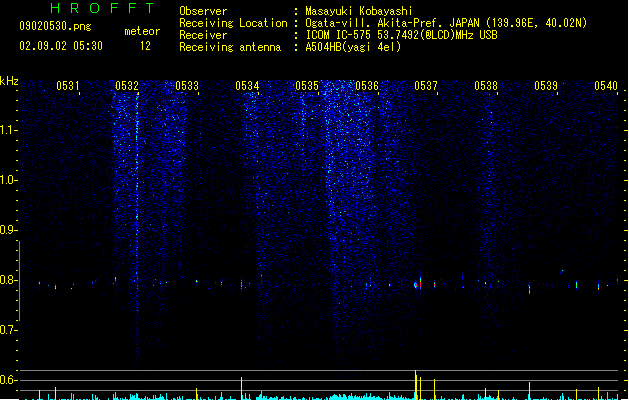Click the 0.7 frequency axis label
This screenshot has height=400, width=629.
pyautogui.click(x=8, y=330)
